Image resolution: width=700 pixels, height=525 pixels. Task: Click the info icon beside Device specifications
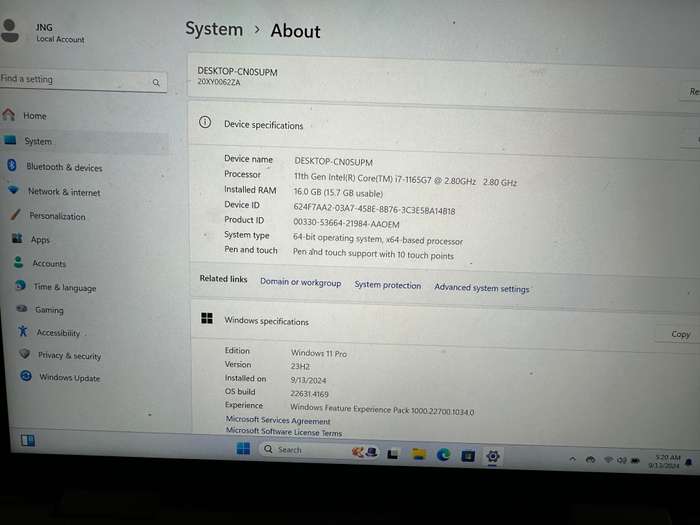[205, 122]
